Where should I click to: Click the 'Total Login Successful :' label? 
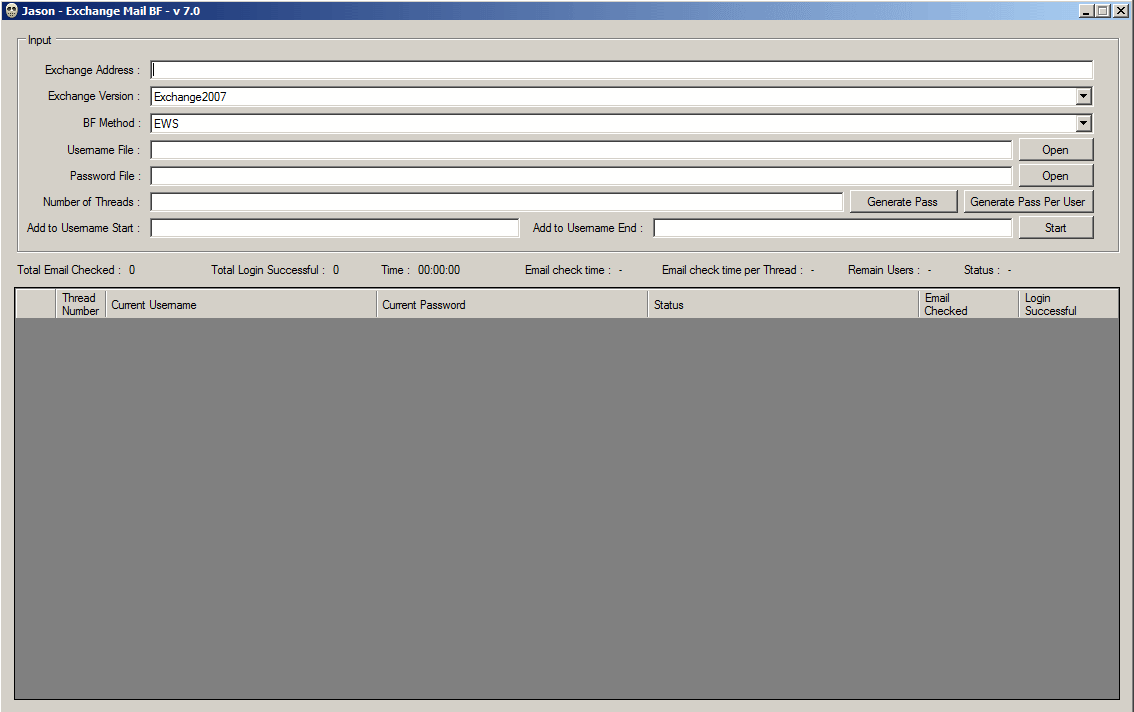pyautogui.click(x=268, y=270)
